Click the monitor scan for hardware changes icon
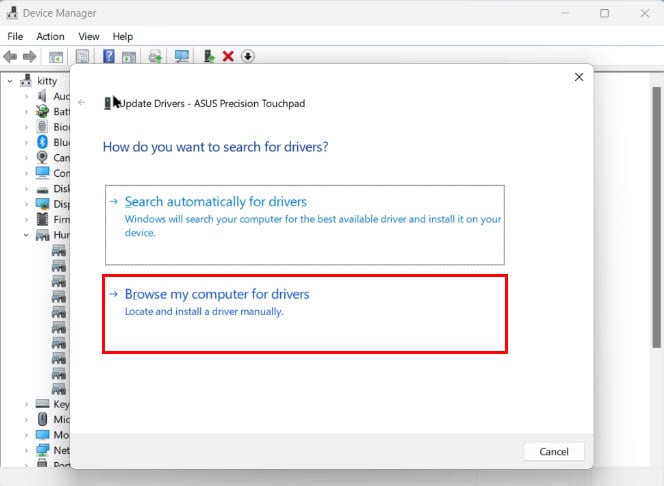Viewport: 664px width, 486px height. (x=182, y=56)
